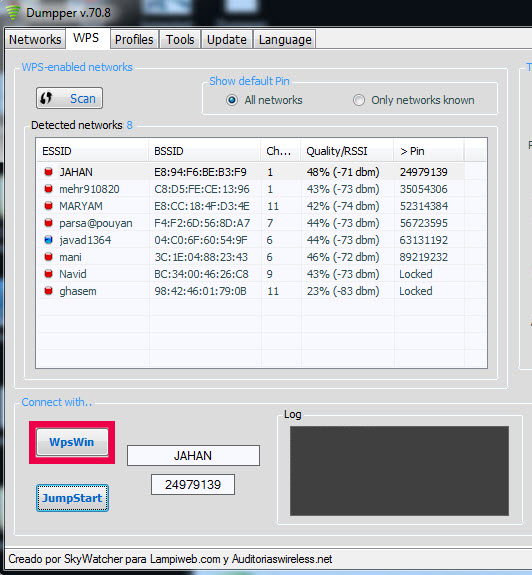Select the Only networks known option
Screen dimensions: 532x575
(359, 100)
